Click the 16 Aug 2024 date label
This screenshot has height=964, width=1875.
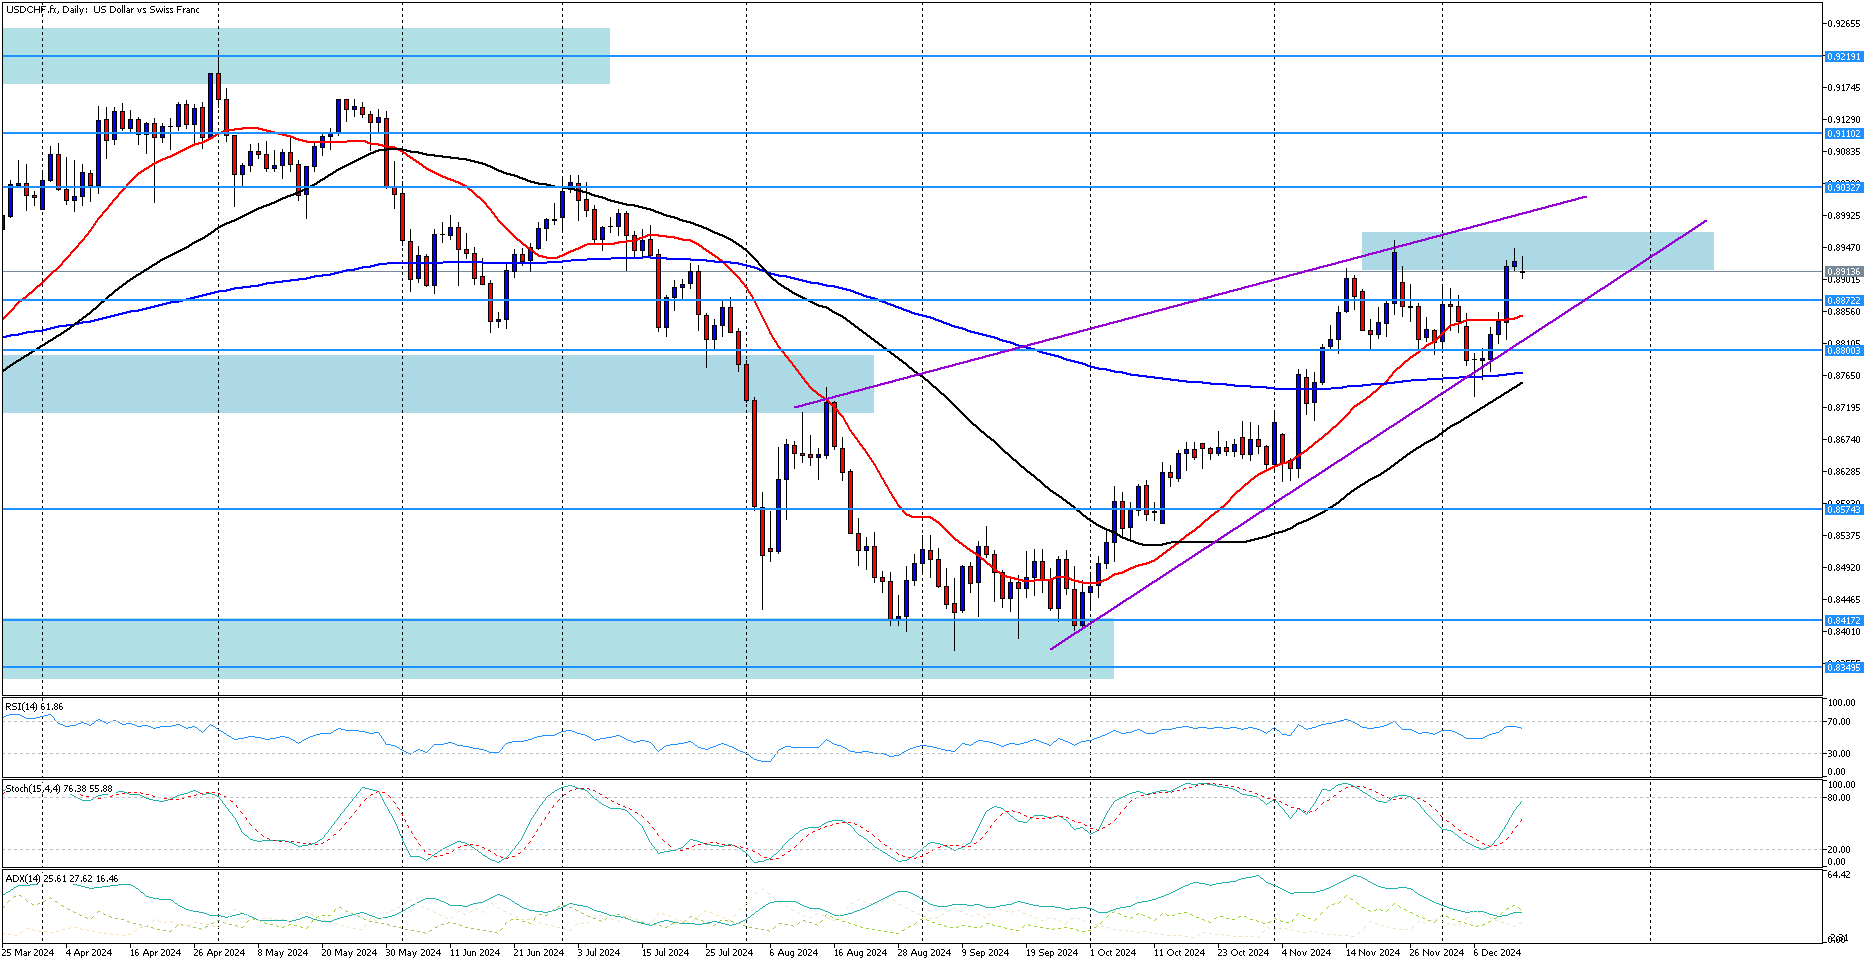(860, 953)
